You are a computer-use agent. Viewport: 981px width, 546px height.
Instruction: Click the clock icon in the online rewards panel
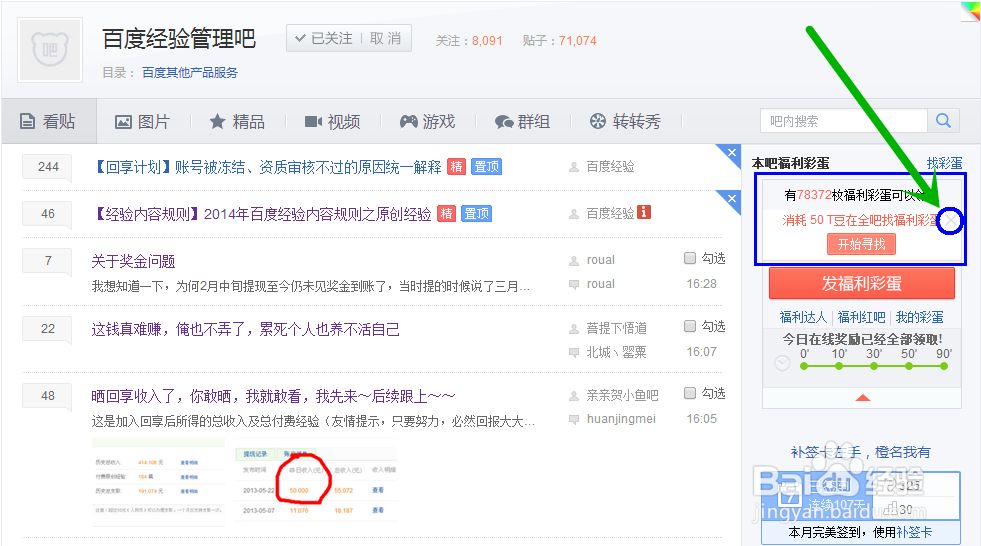(782, 363)
